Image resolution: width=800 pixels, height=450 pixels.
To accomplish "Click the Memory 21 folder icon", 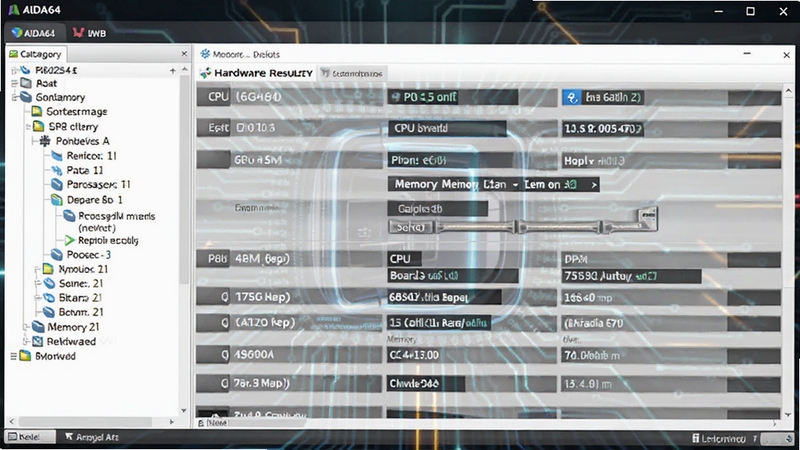I will 38,327.
